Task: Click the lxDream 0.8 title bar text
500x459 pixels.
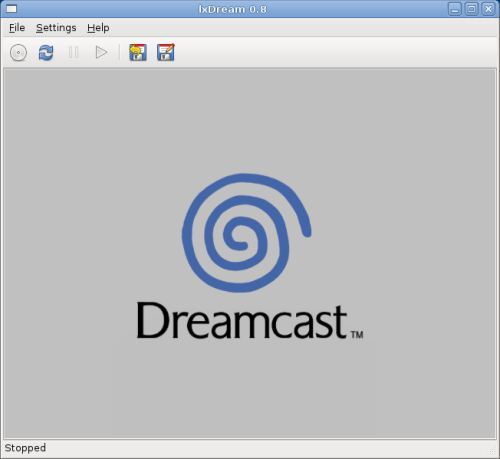Action: point(233,9)
